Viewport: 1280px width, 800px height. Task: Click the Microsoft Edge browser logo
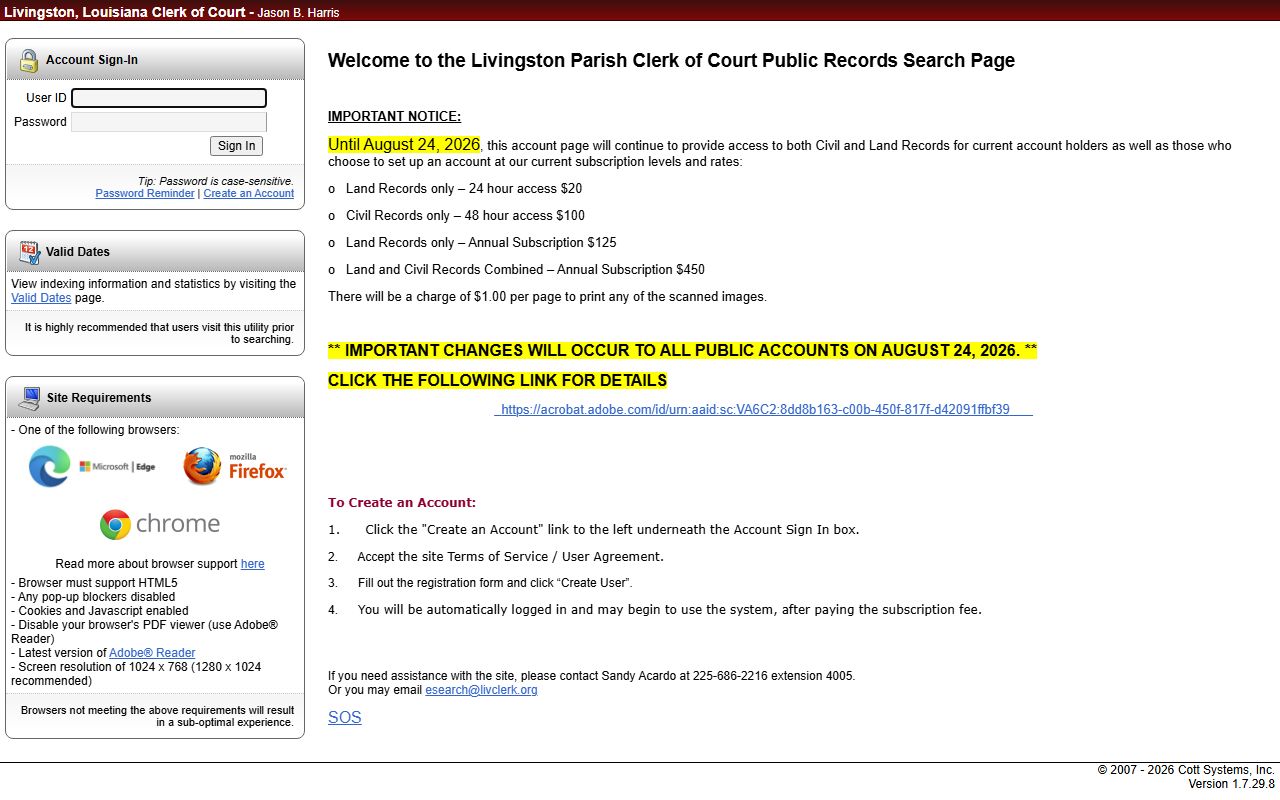tap(92, 467)
